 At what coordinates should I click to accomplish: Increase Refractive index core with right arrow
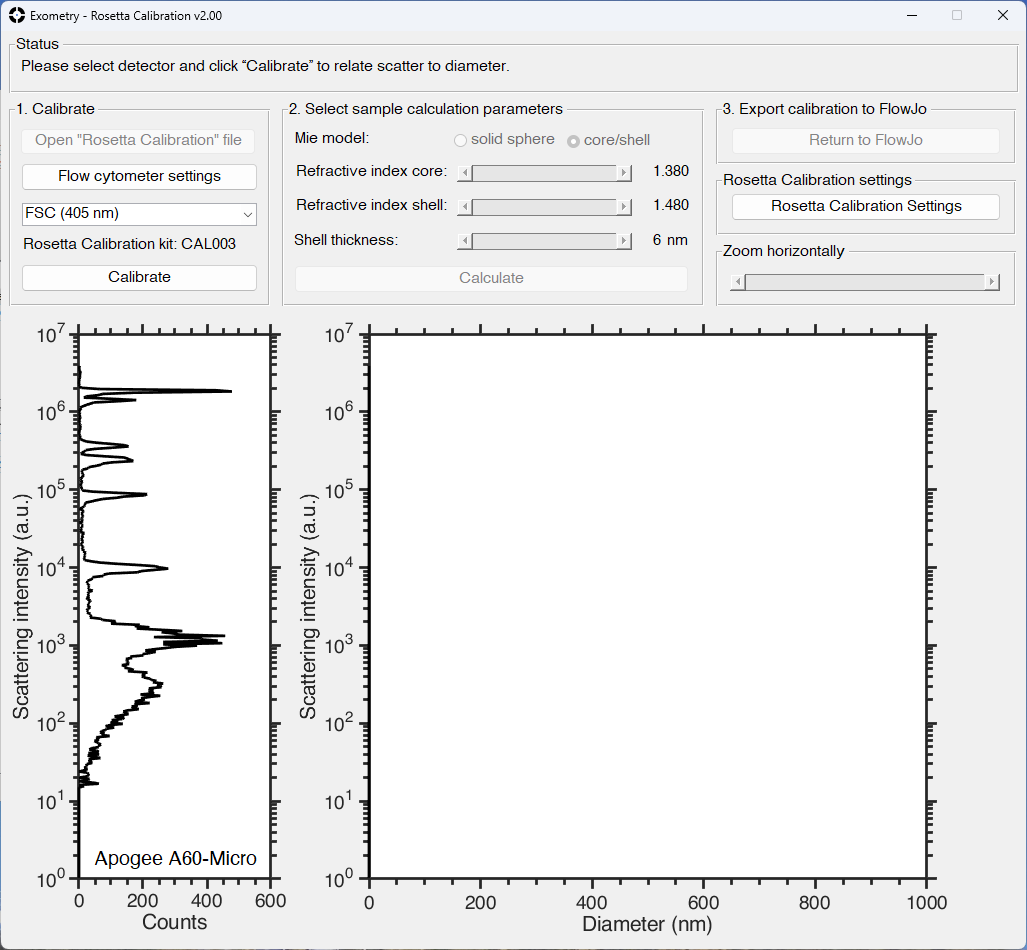click(624, 172)
